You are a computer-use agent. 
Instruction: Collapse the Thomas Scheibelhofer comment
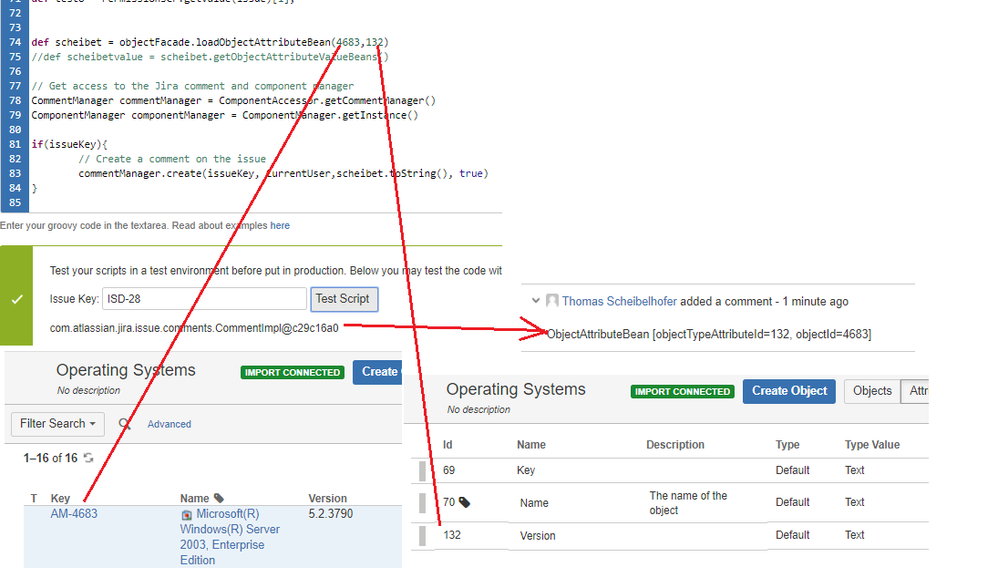tap(536, 300)
